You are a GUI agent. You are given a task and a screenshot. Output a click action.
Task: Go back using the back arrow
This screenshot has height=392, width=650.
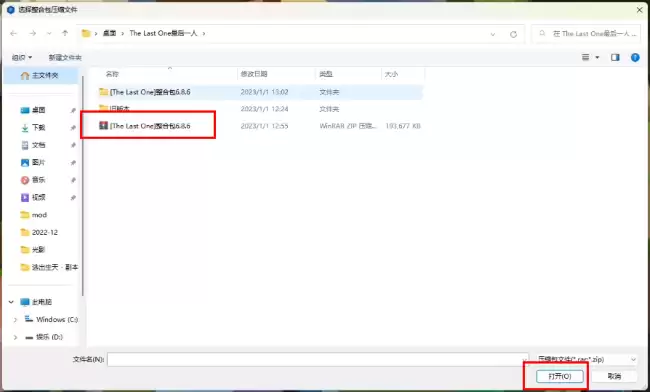pos(14,34)
